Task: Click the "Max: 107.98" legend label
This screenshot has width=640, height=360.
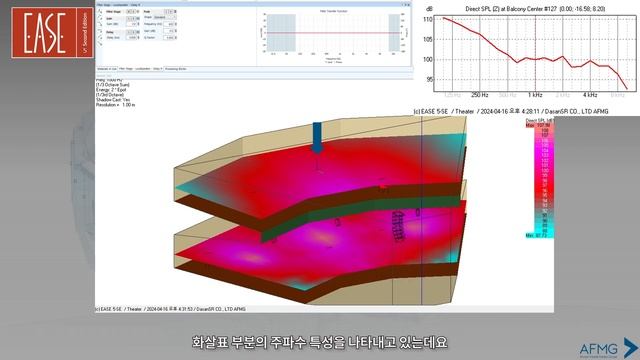Action: pyautogui.click(x=539, y=125)
